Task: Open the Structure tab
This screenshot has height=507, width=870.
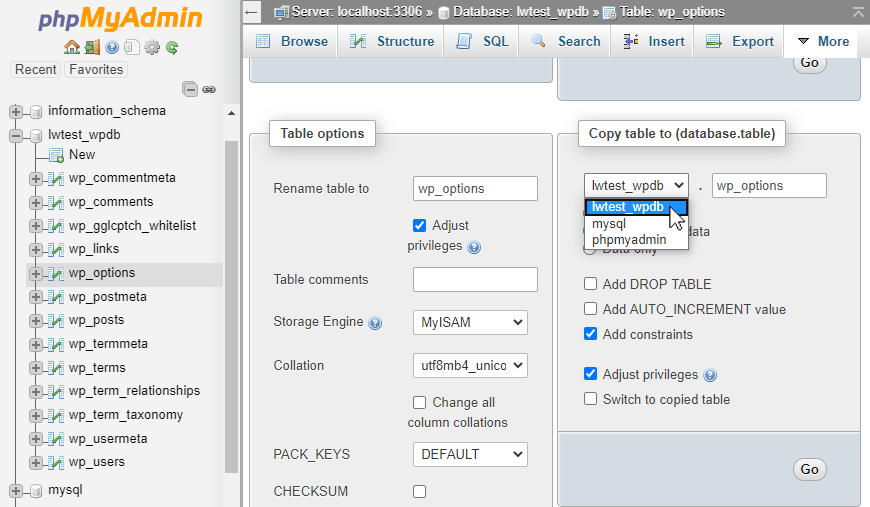Action: [x=391, y=41]
